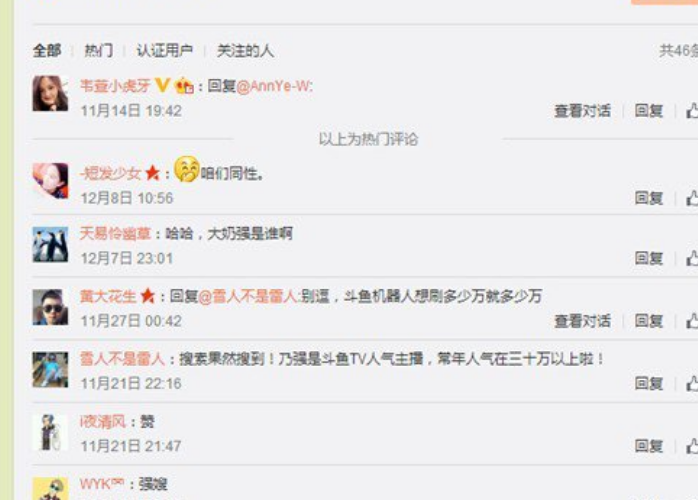Click the red star badge beside 黄大花生

pyautogui.click(x=147, y=296)
